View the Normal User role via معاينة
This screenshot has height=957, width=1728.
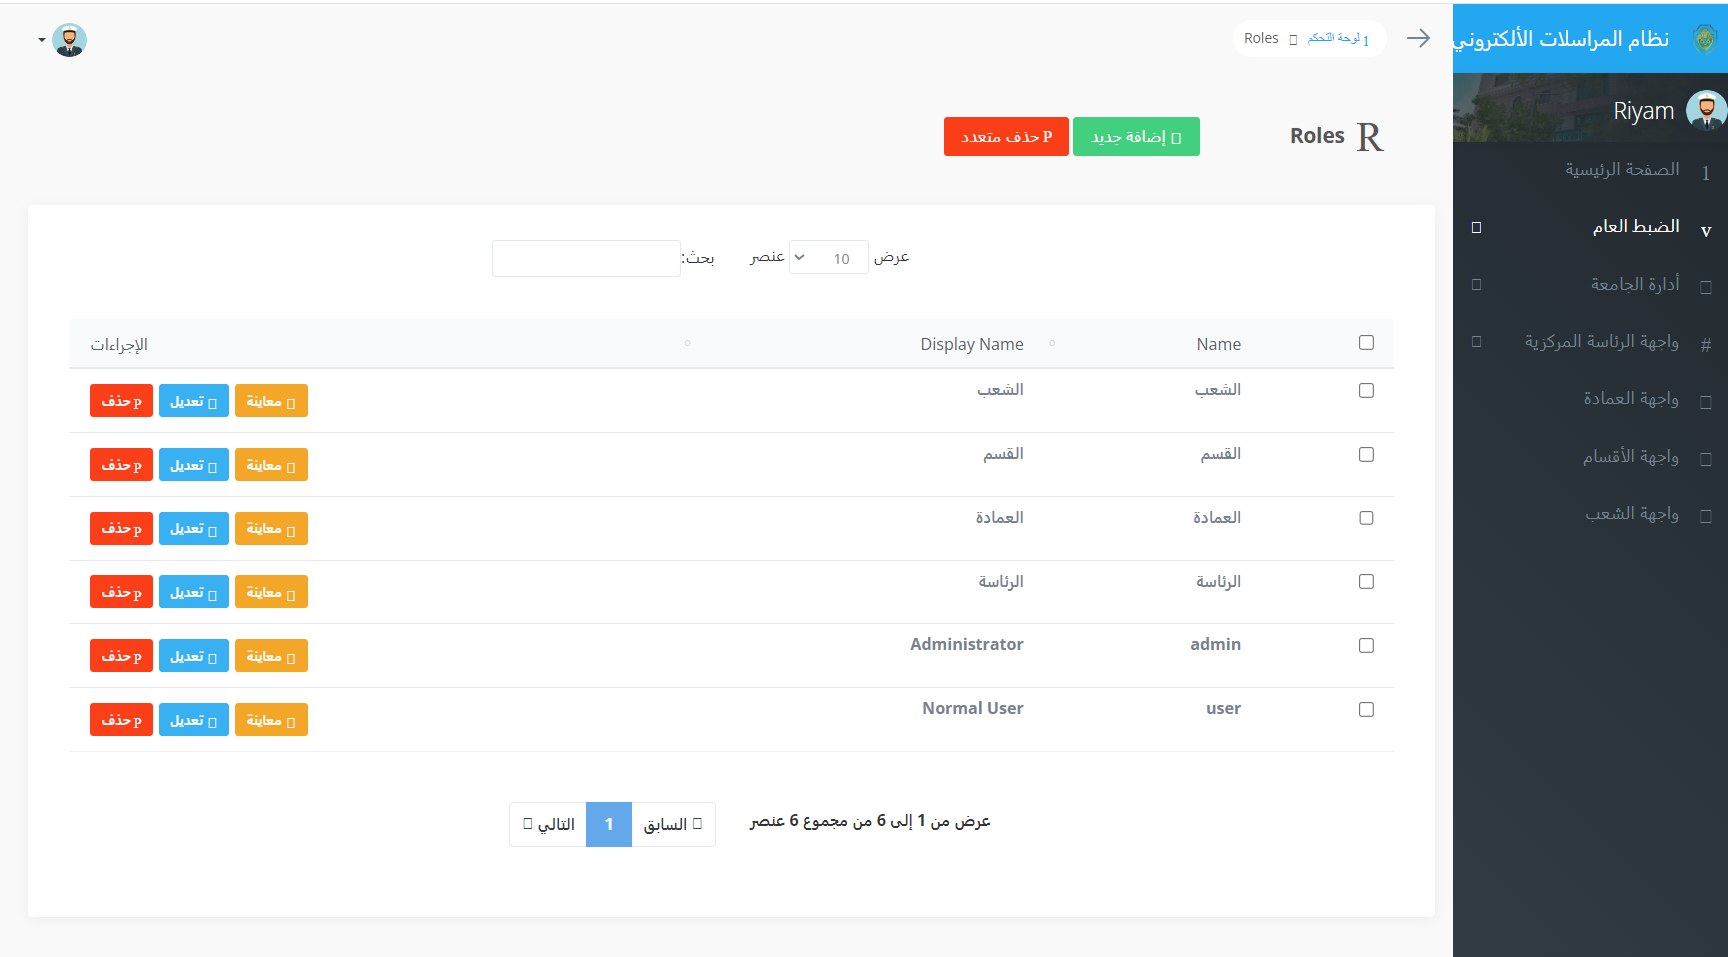pos(271,720)
